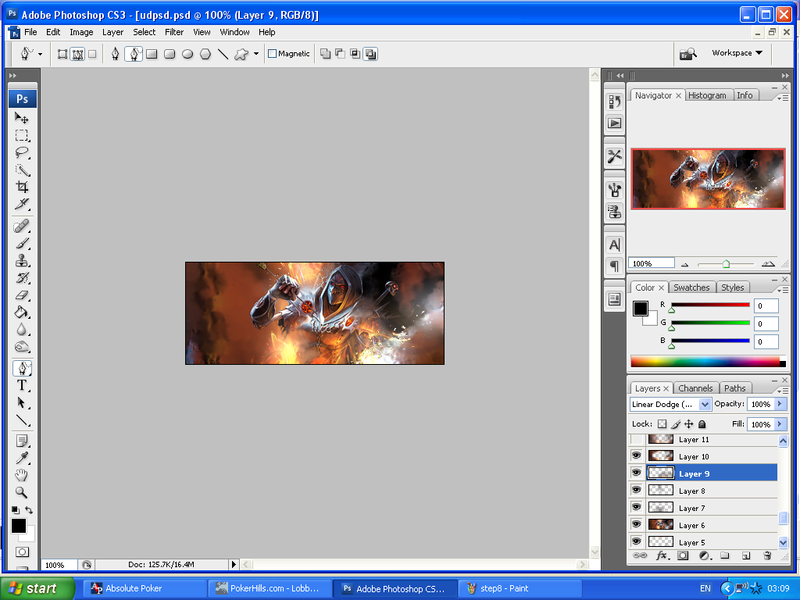This screenshot has height=600, width=800.
Task: Select the Brush tool in toolbox
Action: click(x=21, y=243)
